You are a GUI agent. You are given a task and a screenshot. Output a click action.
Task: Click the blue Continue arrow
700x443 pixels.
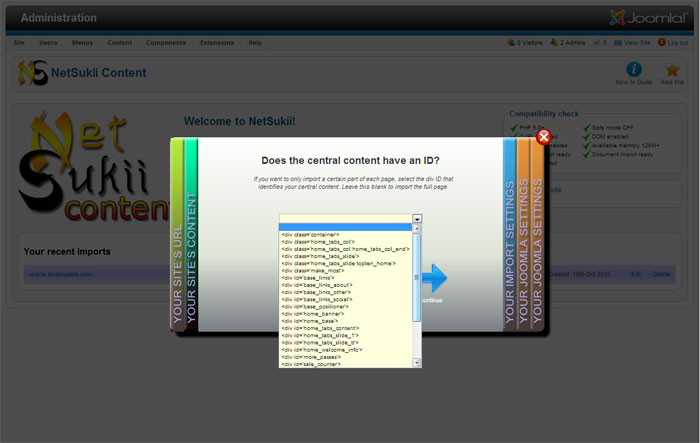[x=434, y=278]
